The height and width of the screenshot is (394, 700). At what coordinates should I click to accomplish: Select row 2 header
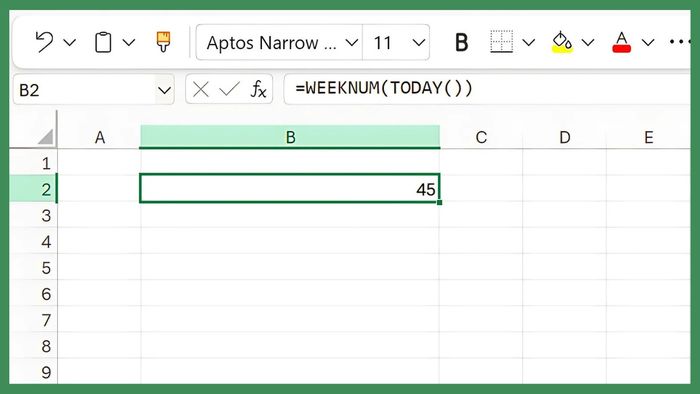pos(33,189)
